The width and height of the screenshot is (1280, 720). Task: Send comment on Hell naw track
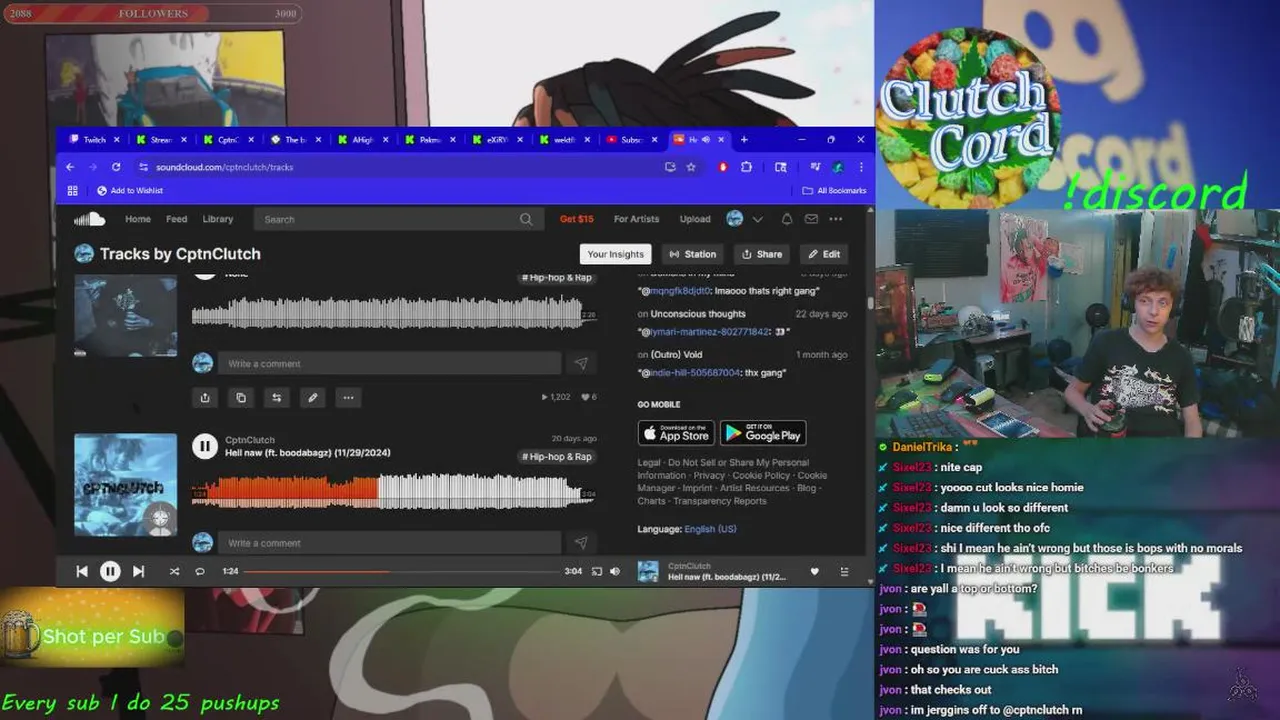(x=581, y=542)
